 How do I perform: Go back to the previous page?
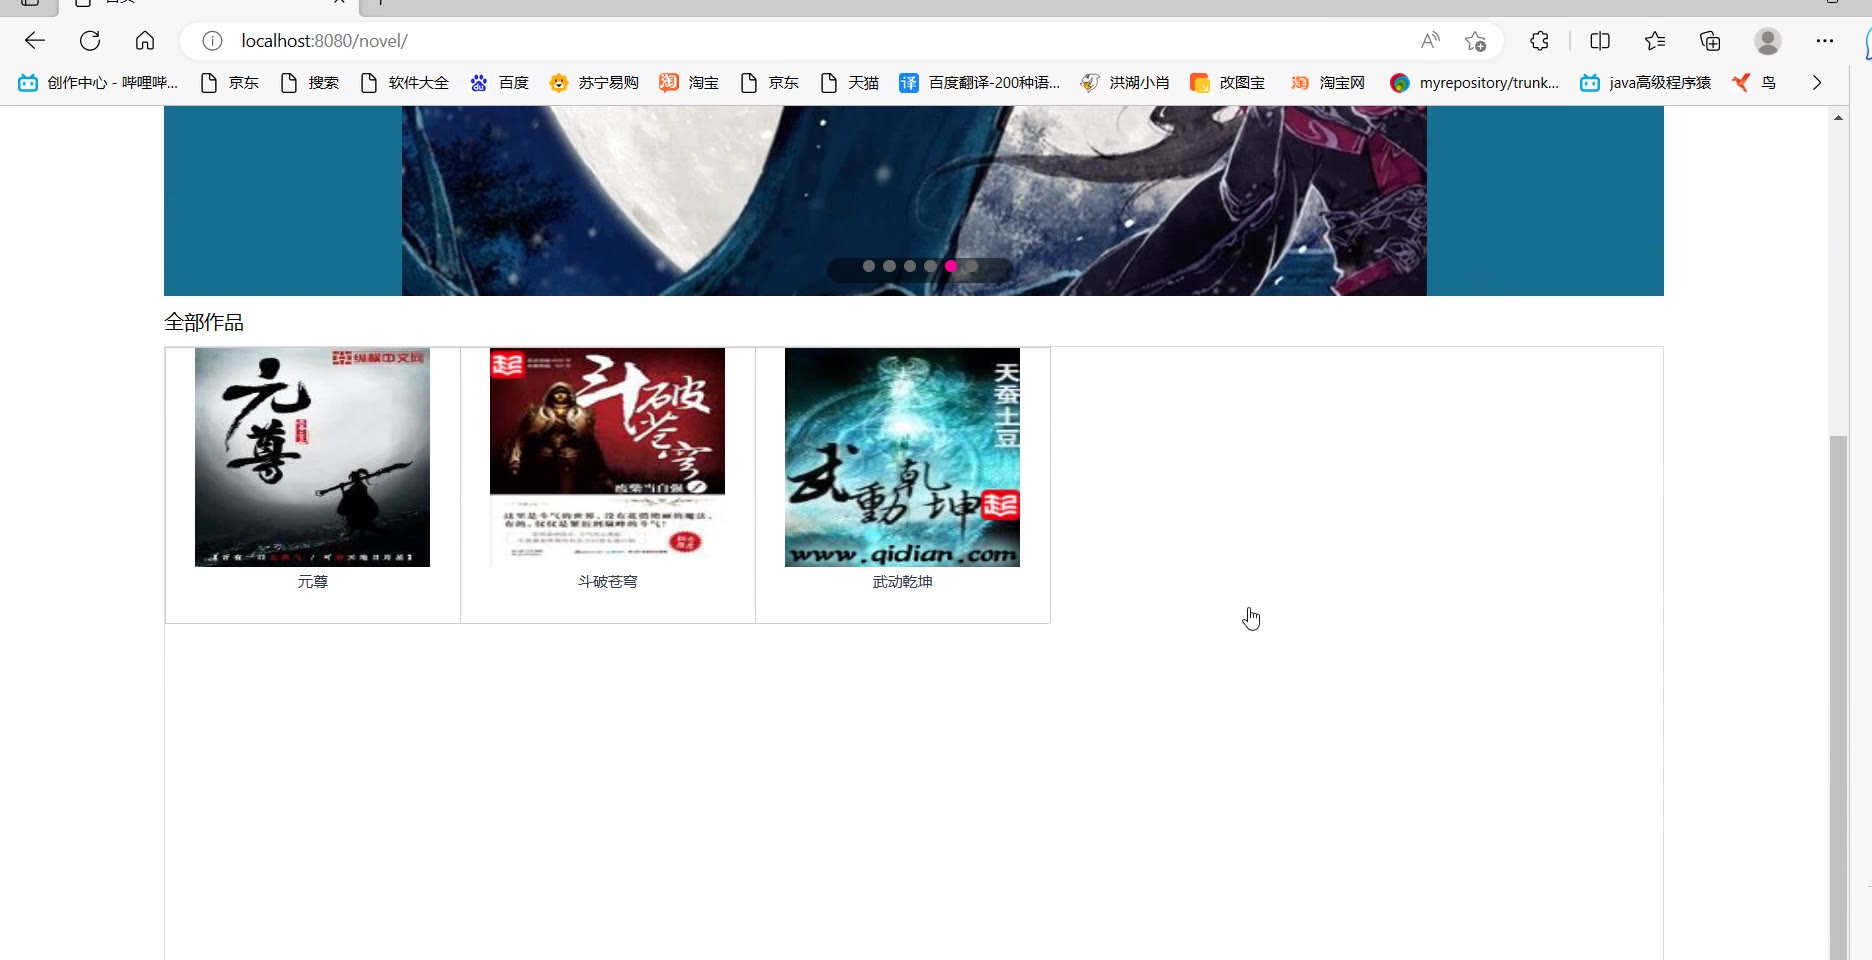tap(35, 41)
